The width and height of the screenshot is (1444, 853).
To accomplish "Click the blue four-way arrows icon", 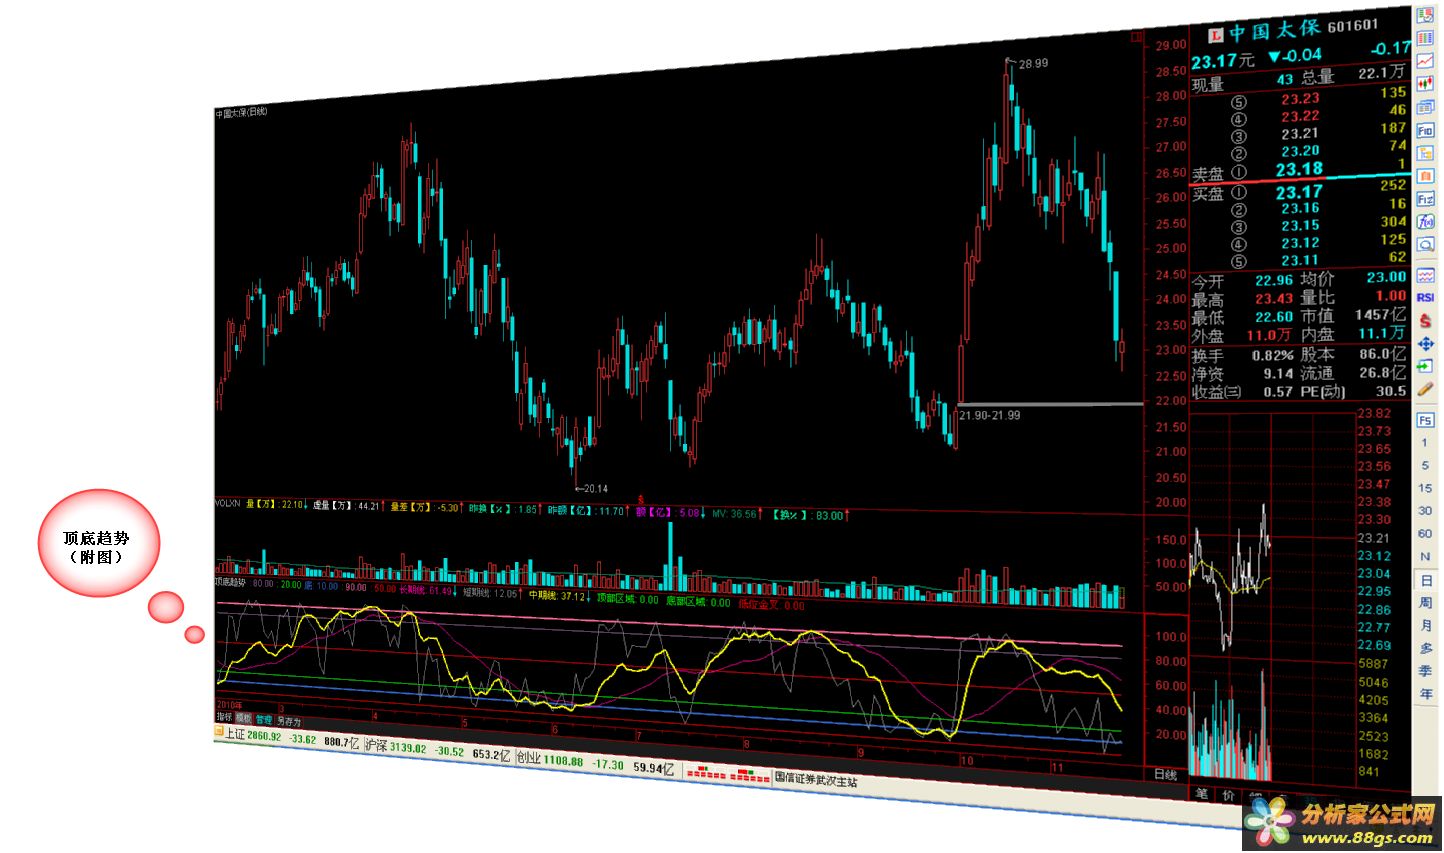I will coord(1425,344).
